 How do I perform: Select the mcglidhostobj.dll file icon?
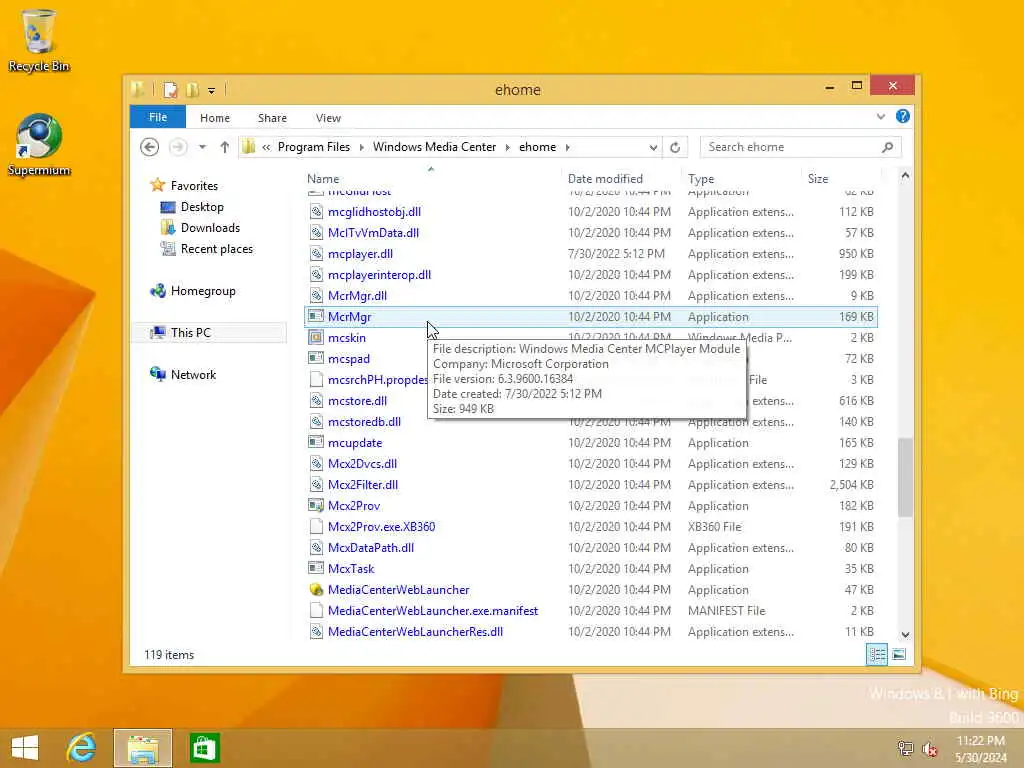tap(316, 212)
